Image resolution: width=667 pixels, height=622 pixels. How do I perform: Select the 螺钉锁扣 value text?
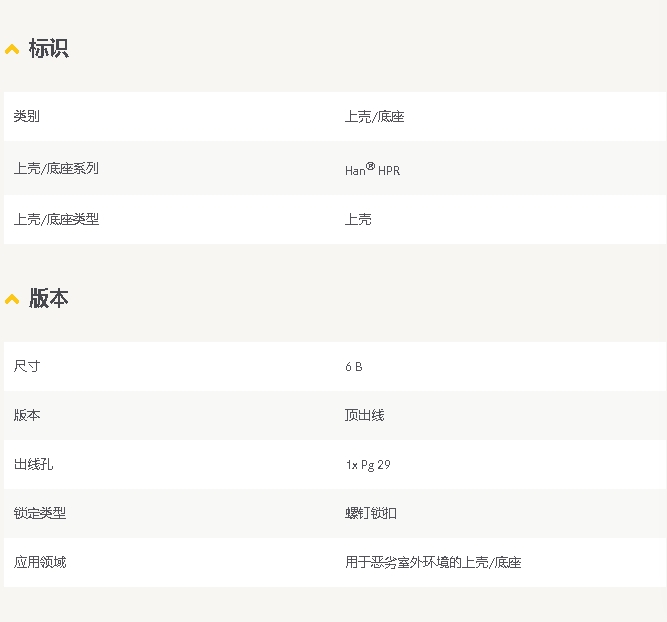371,514
